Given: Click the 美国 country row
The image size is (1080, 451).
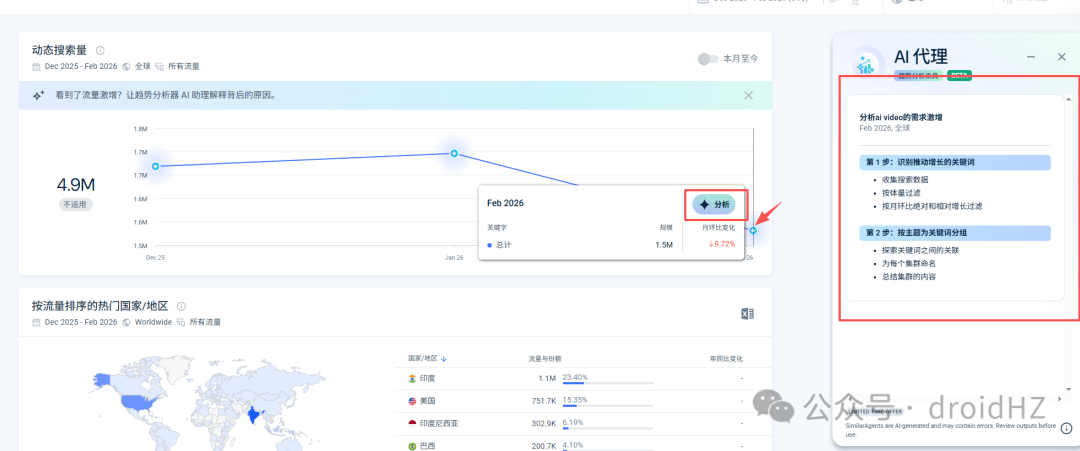Looking at the screenshot, I should click(576, 401).
